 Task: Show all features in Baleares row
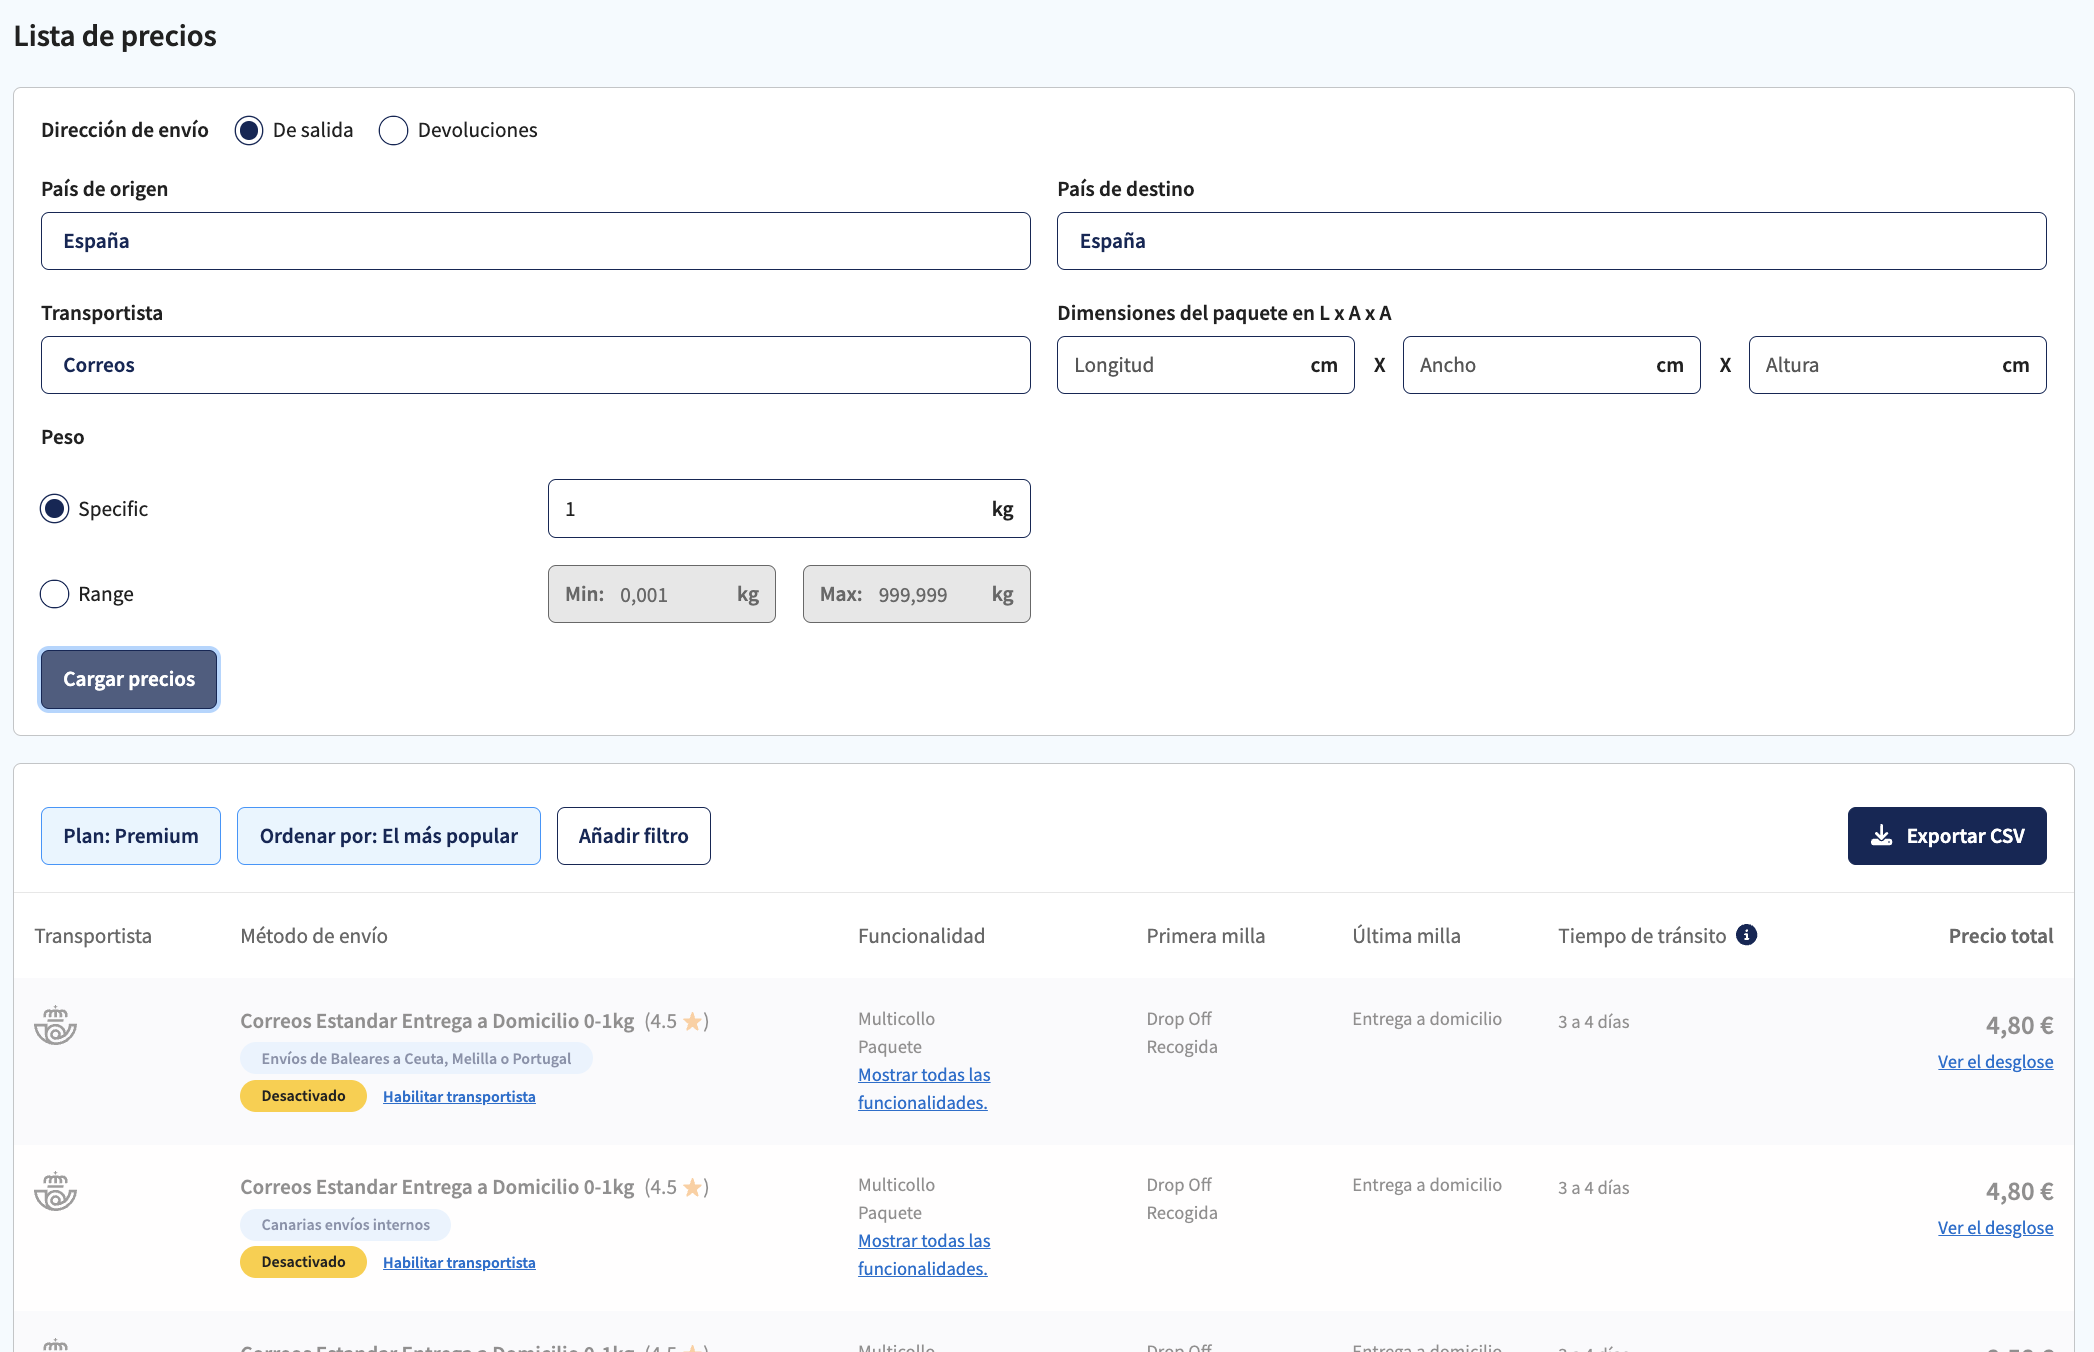point(924,1088)
